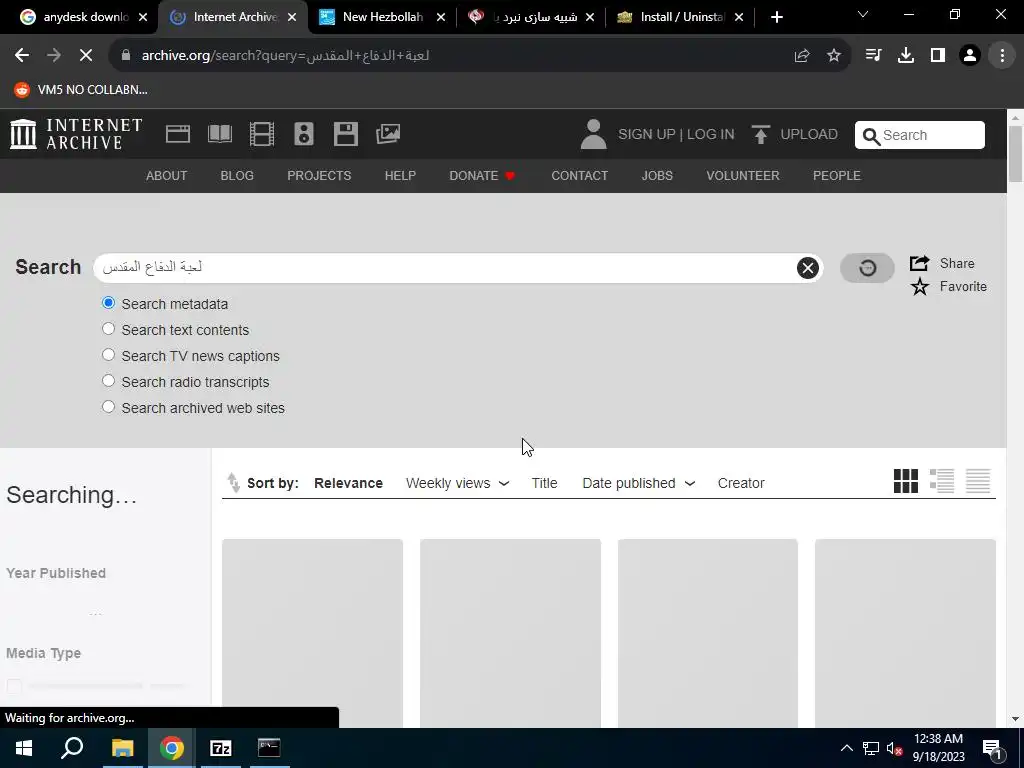Sort results by Relevance
This screenshot has width=1024, height=768.
tap(348, 483)
